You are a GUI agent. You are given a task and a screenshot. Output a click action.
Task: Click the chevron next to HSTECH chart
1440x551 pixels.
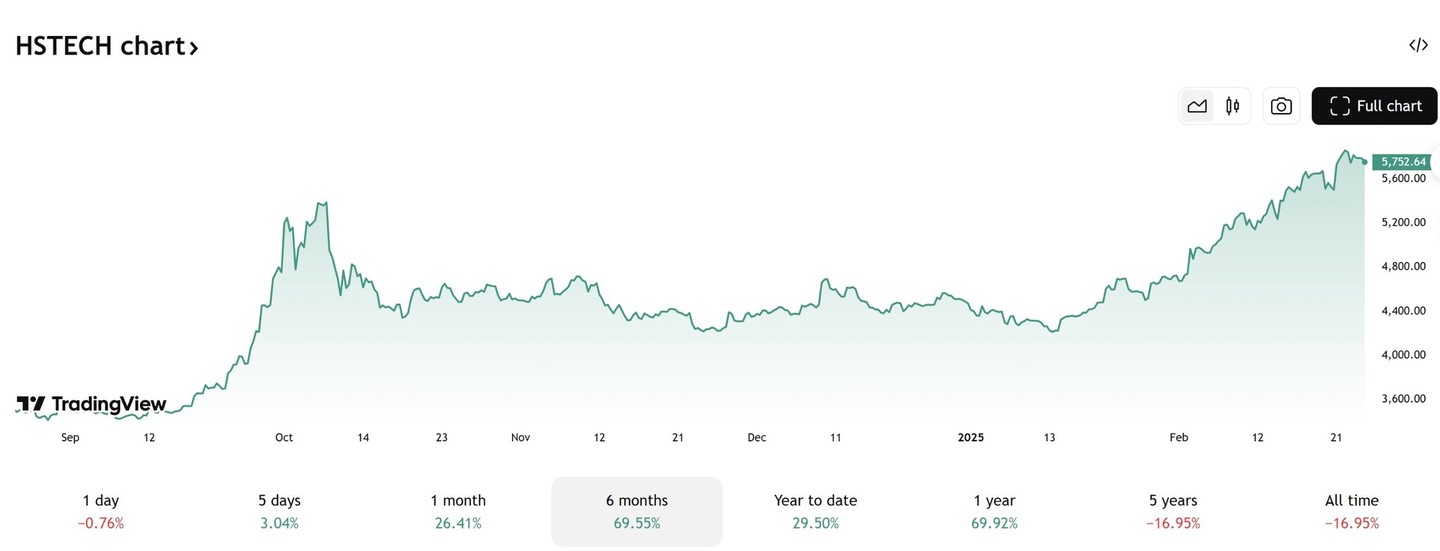193,47
